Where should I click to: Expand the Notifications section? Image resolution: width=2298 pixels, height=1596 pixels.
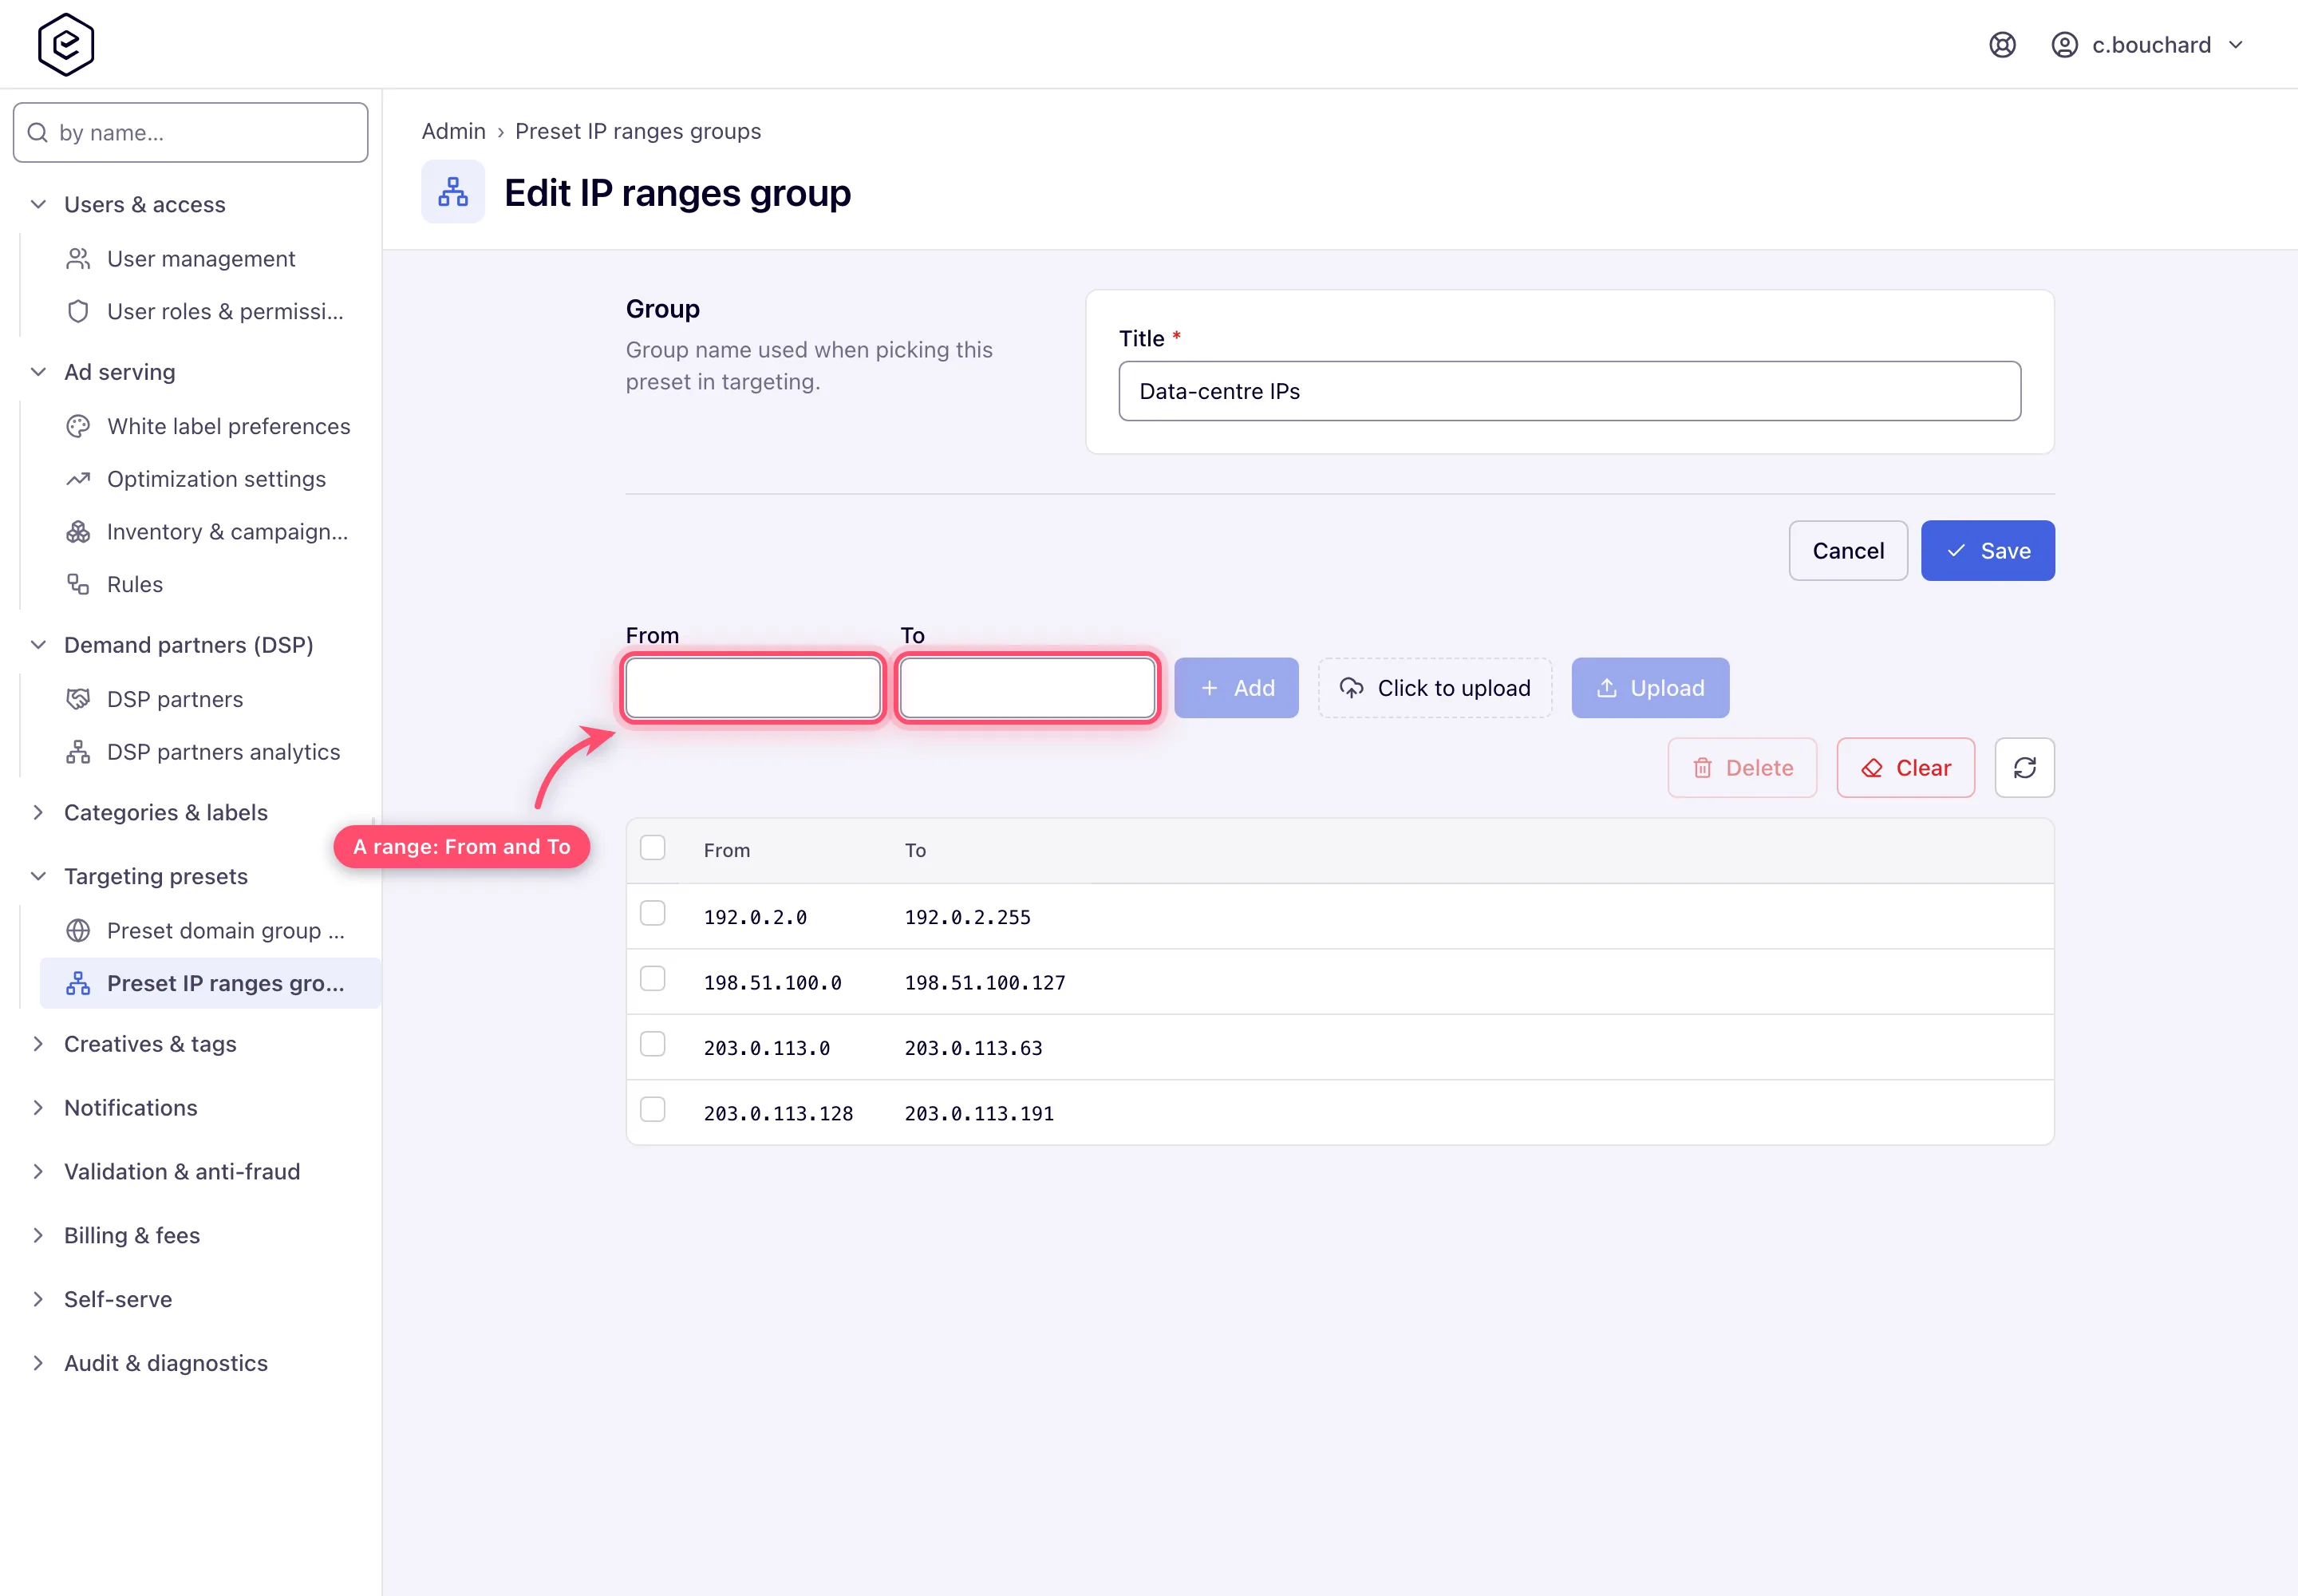coord(38,1108)
